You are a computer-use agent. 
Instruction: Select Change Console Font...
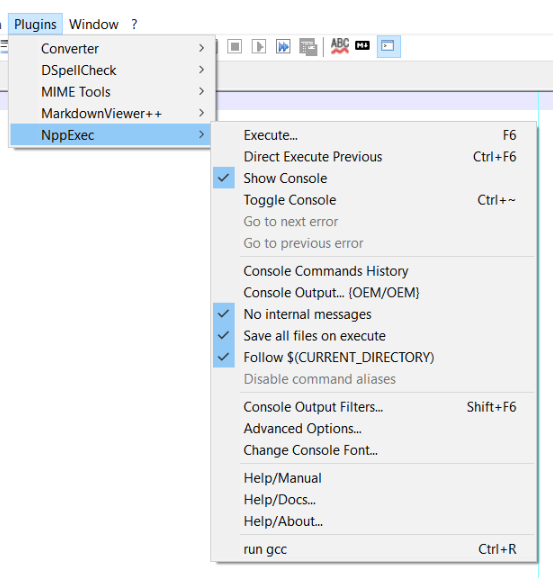[374, 450]
